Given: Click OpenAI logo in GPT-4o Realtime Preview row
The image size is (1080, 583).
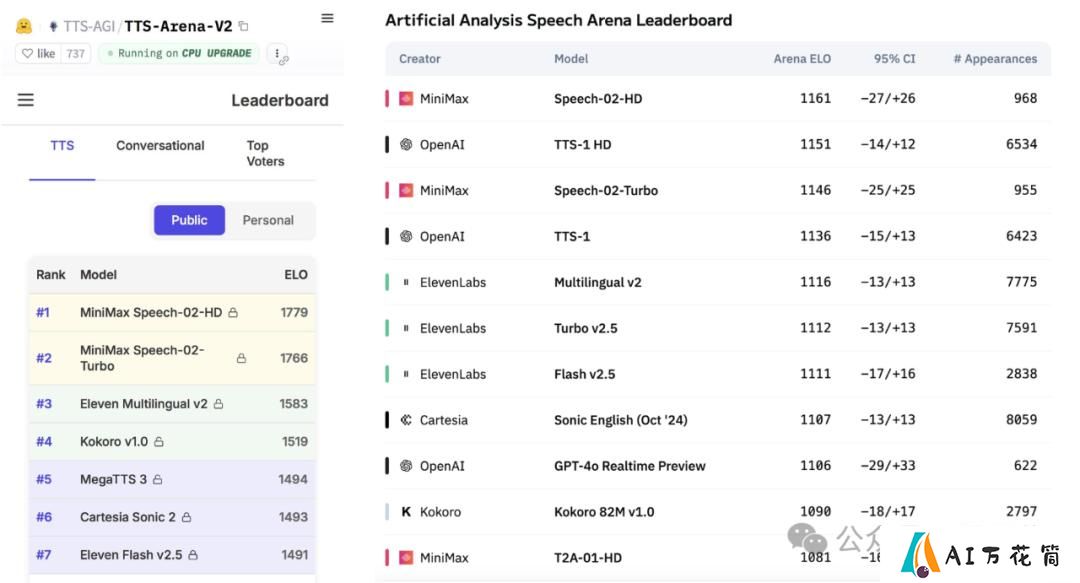Looking at the screenshot, I should click(406, 466).
